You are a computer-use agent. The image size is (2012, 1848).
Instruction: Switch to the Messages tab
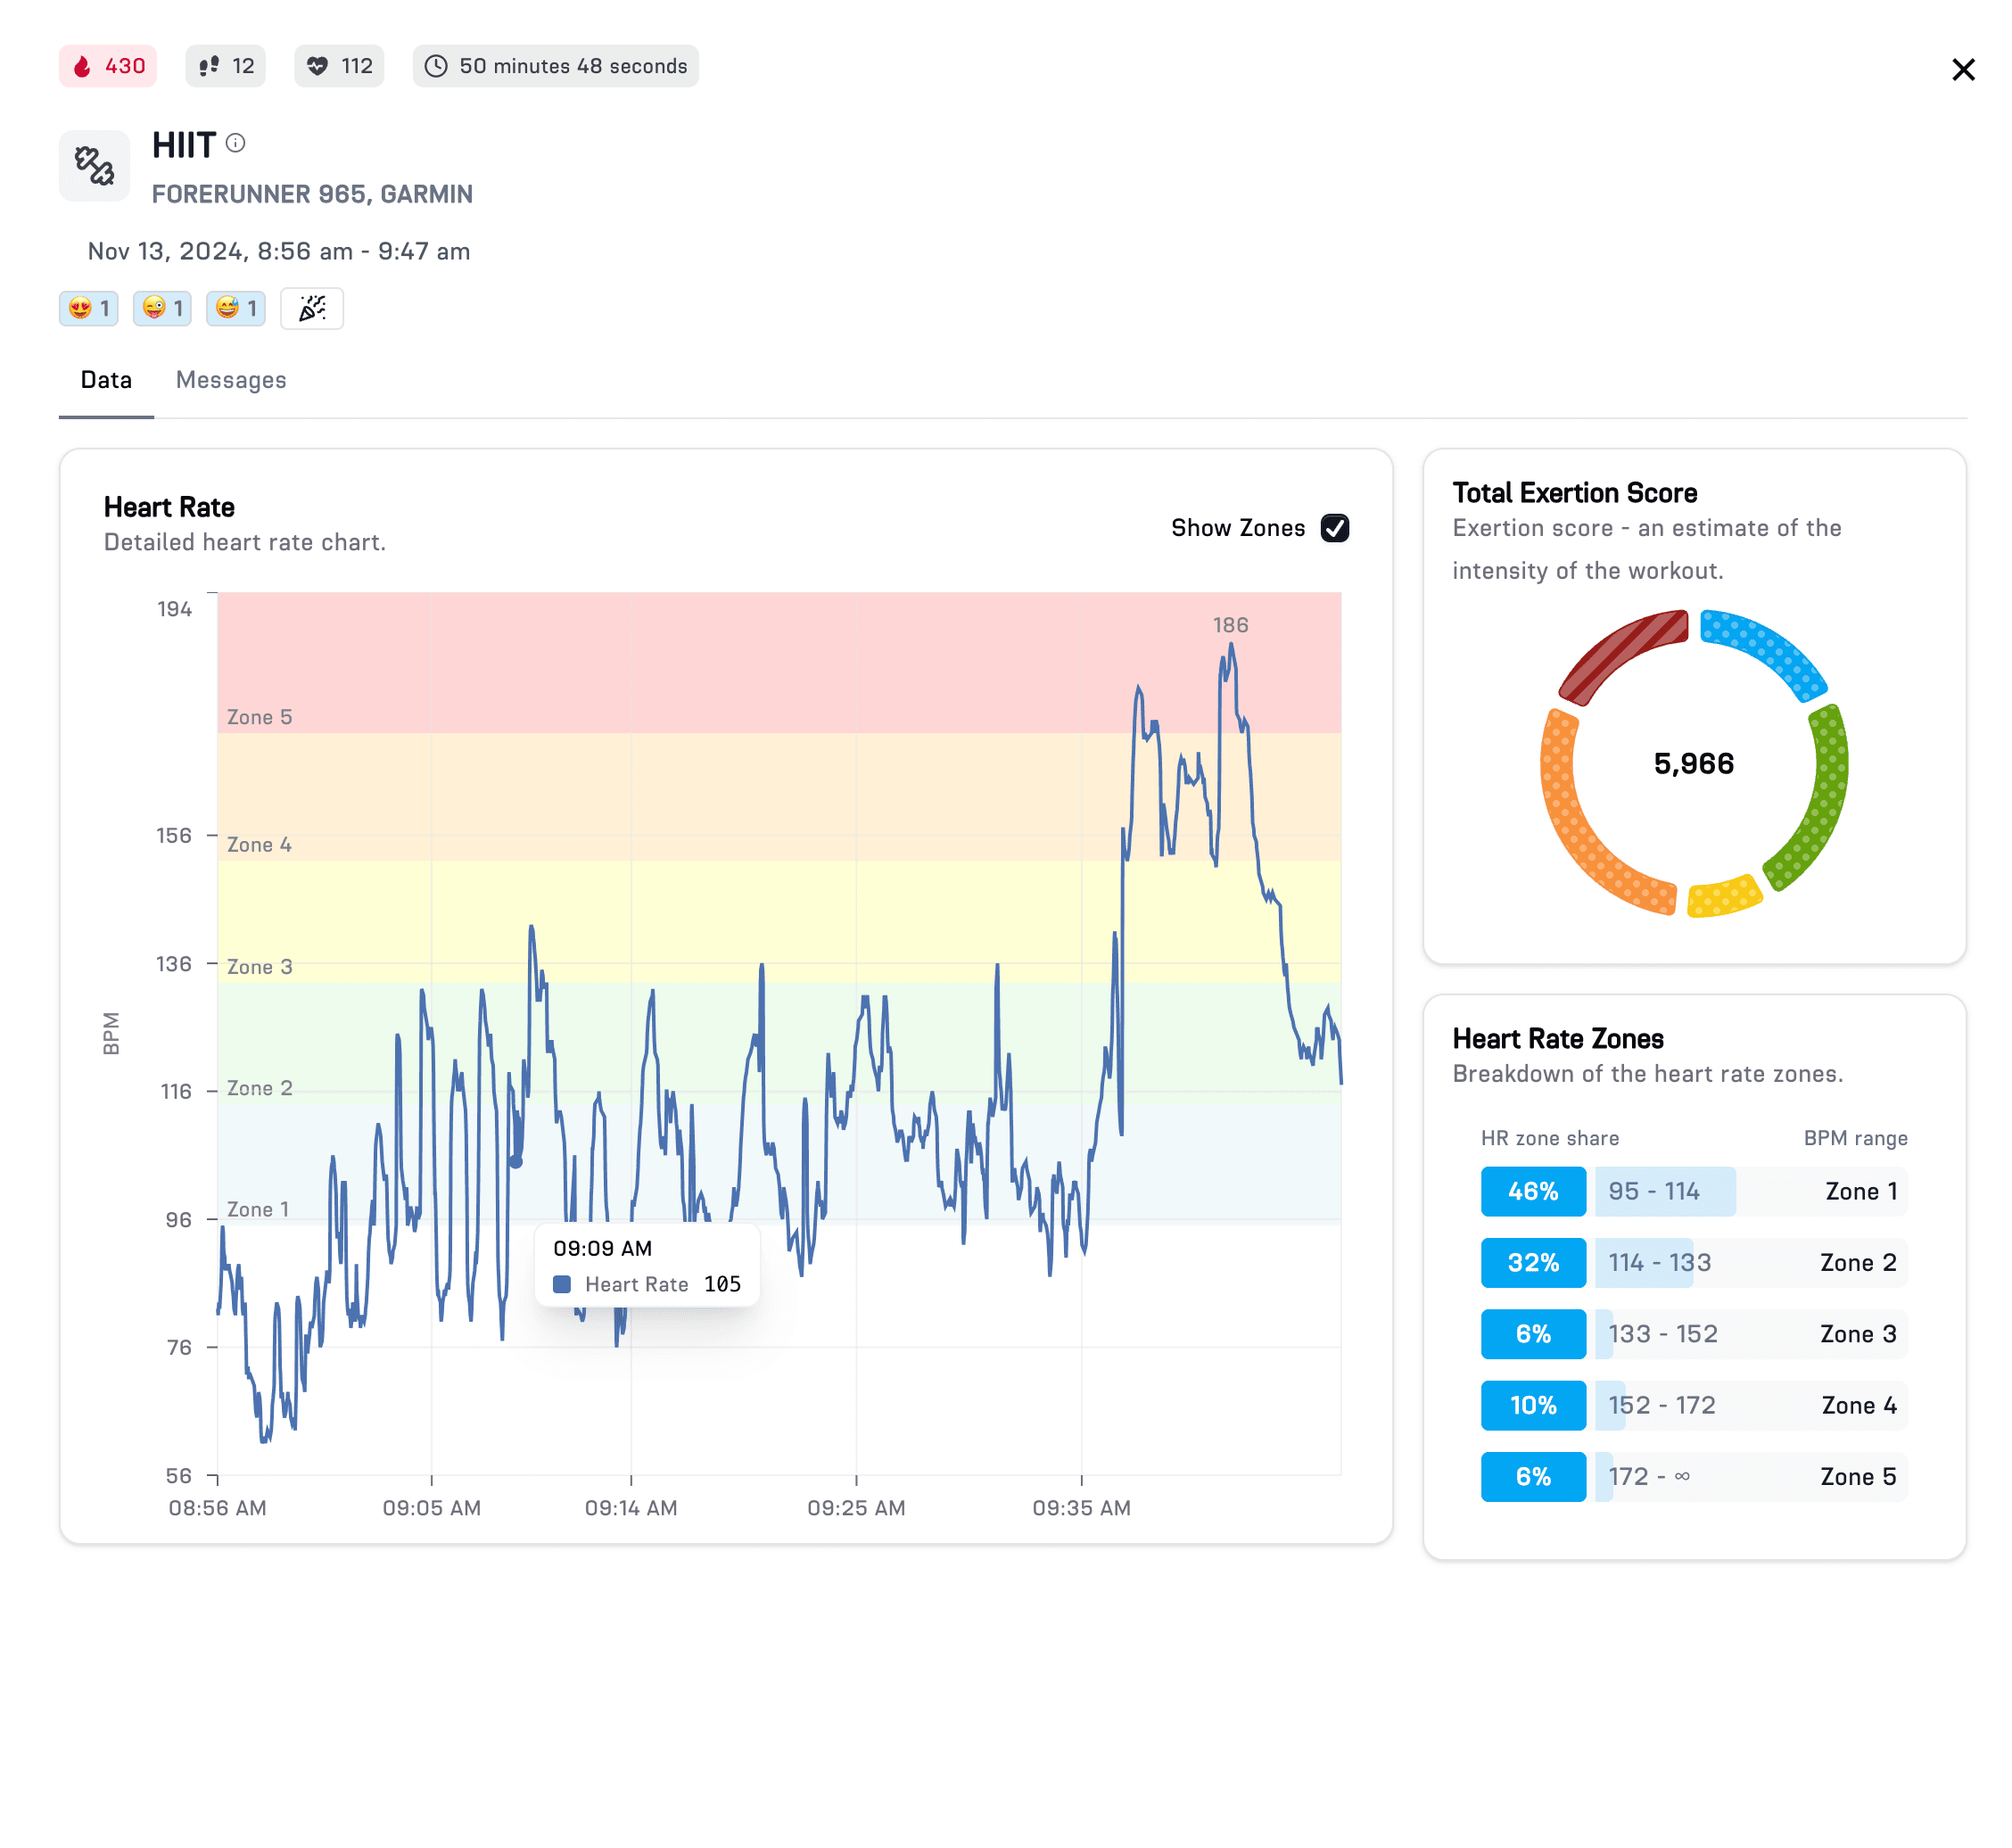coord(231,380)
